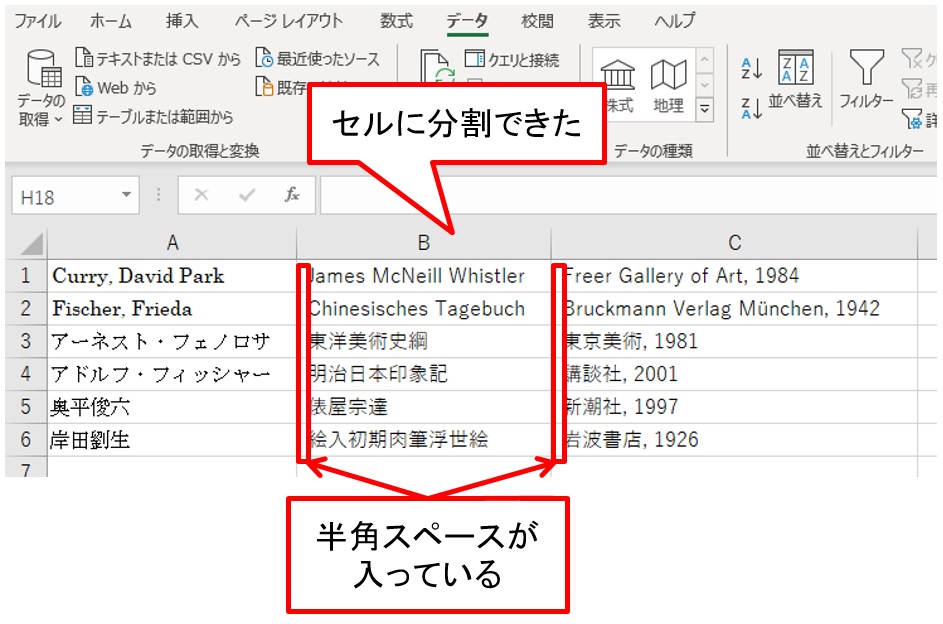The width and height of the screenshot is (943, 624).
Task: Select cell B3 containing 東洋美術史綱
Action: point(423,341)
